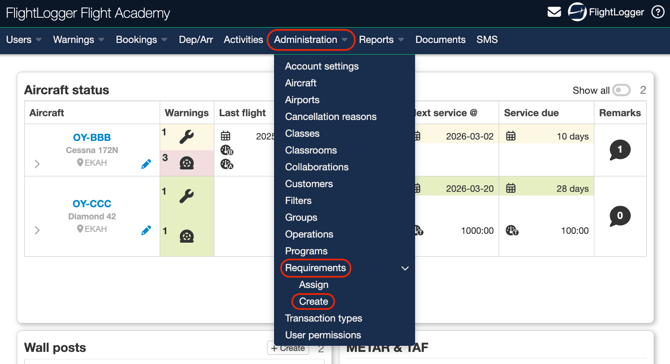This screenshot has width=670, height=364.
Task: Click calendar icon next to 28 days
Action: 511,188
